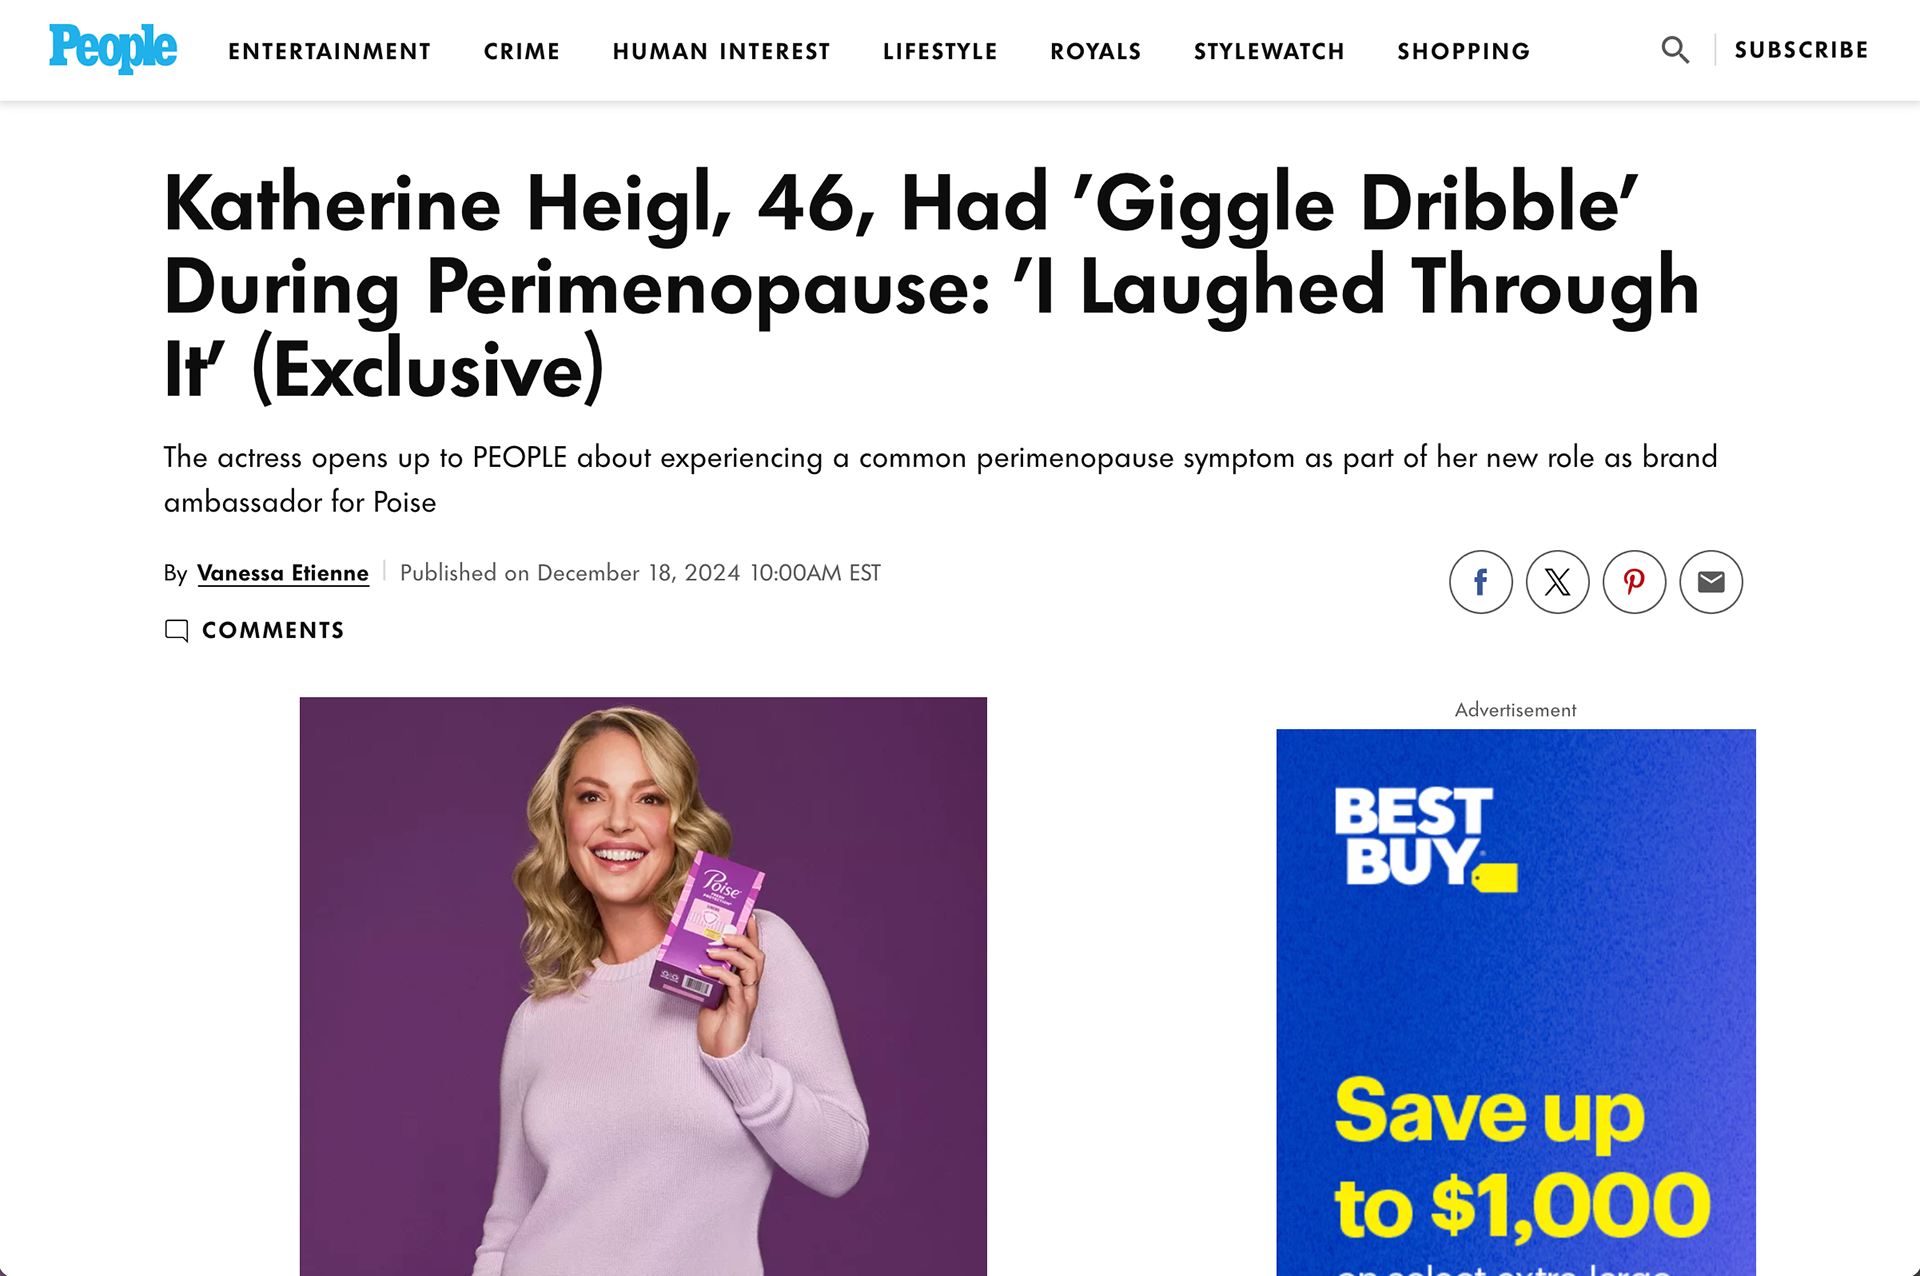Image resolution: width=1920 pixels, height=1276 pixels.
Task: Pin article to Pinterest
Action: (x=1634, y=582)
